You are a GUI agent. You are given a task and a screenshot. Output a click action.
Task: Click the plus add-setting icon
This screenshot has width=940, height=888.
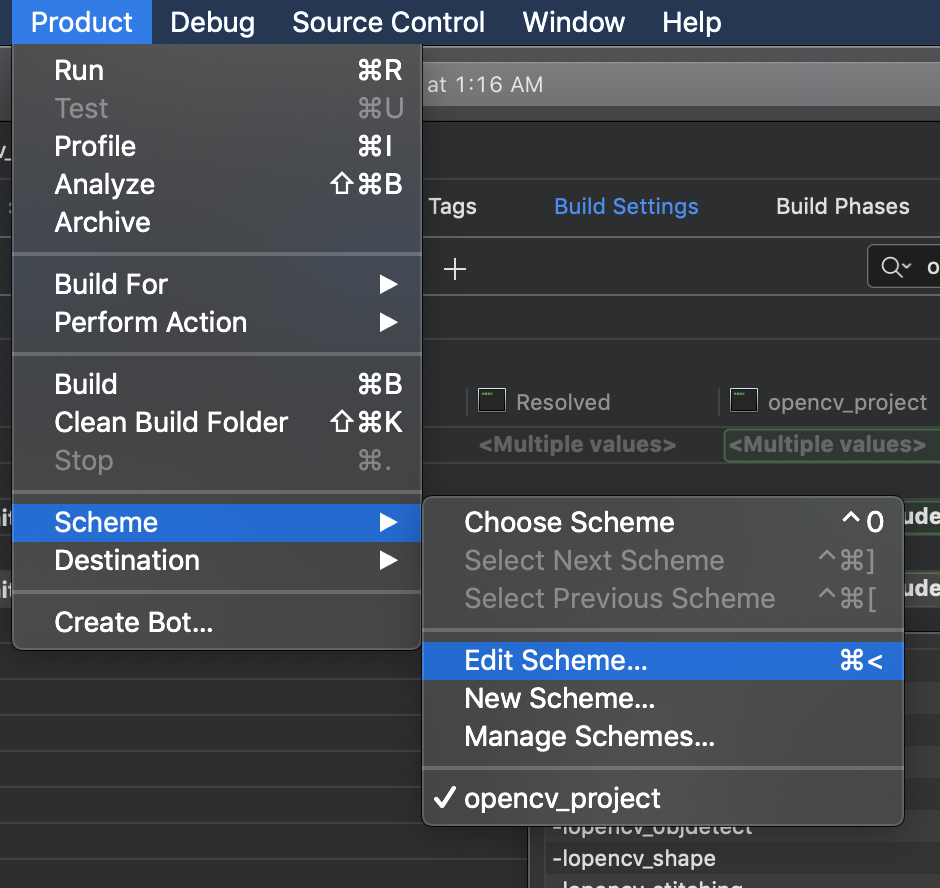455,269
